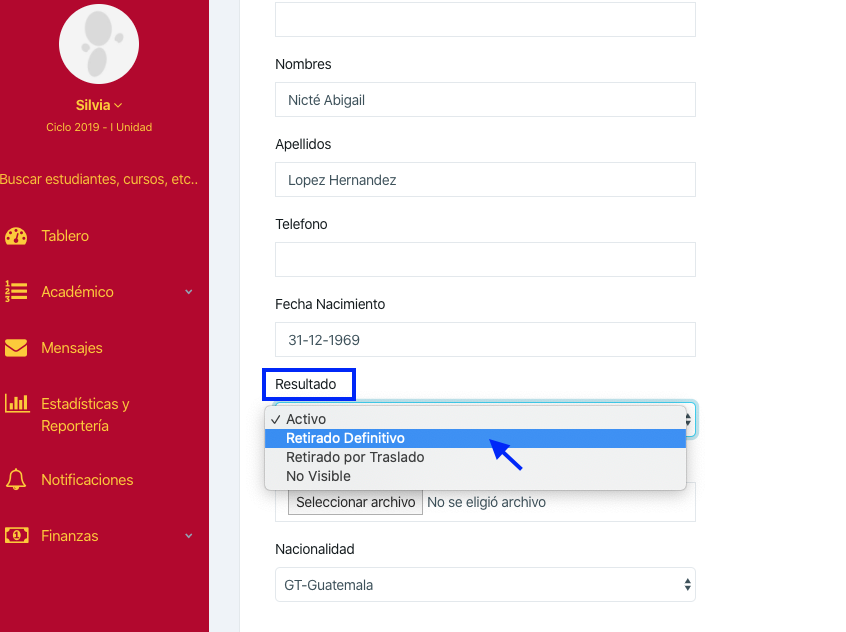Image resolution: width=846 pixels, height=632 pixels.
Task: Click the user avatar picture
Action: 99,44
